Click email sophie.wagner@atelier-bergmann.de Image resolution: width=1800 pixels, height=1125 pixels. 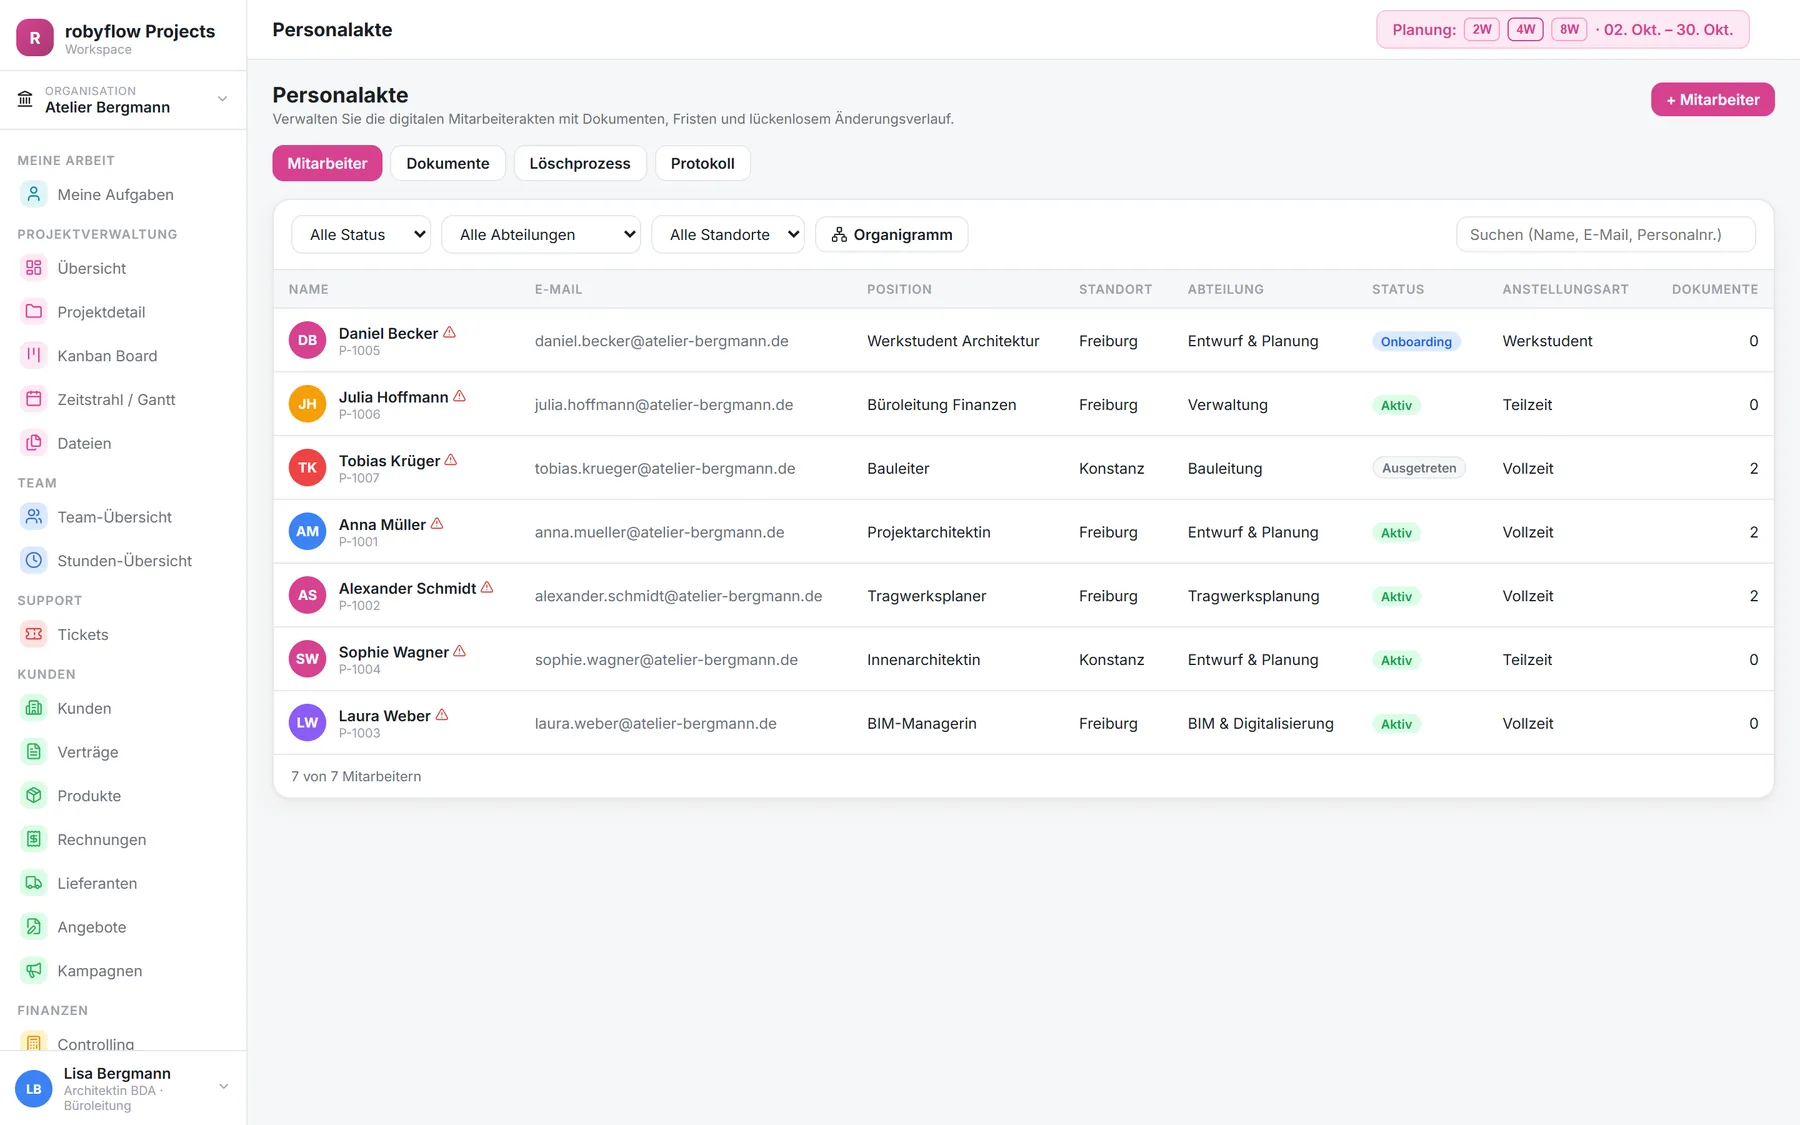click(666, 660)
